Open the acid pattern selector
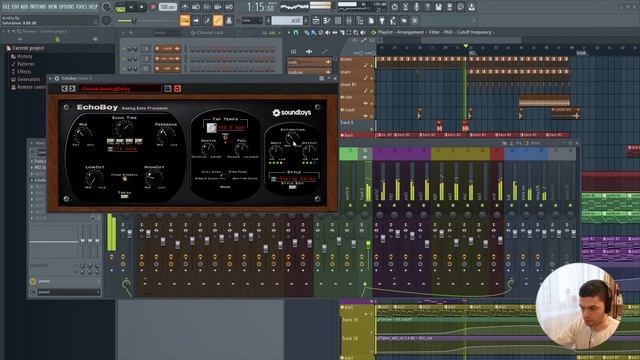Image resolution: width=640 pixels, height=360 pixels. (287, 20)
